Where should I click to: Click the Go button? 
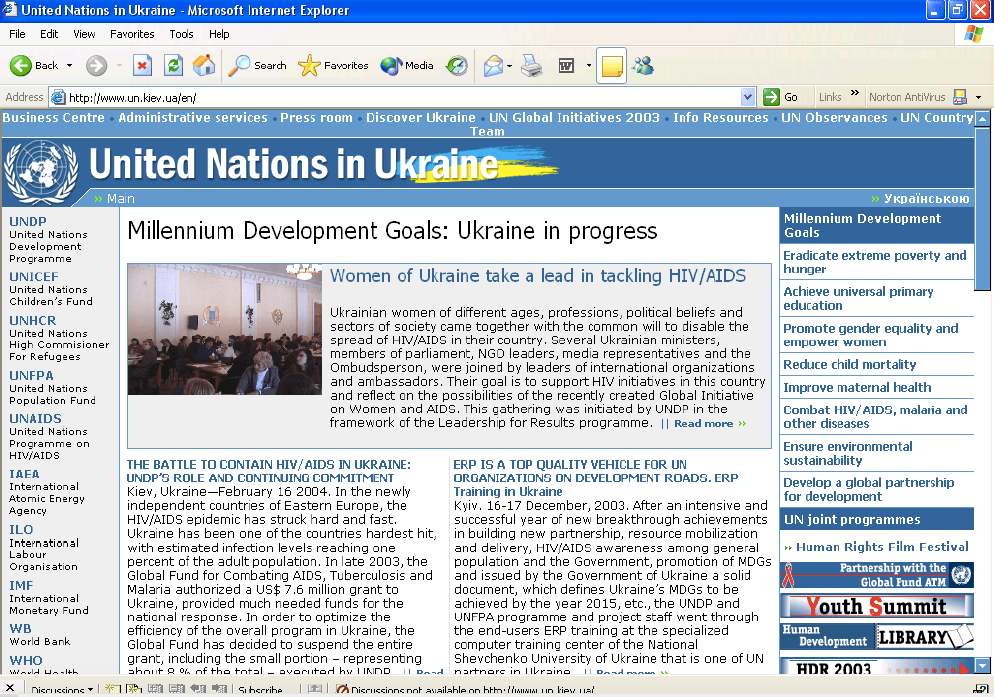pos(781,97)
